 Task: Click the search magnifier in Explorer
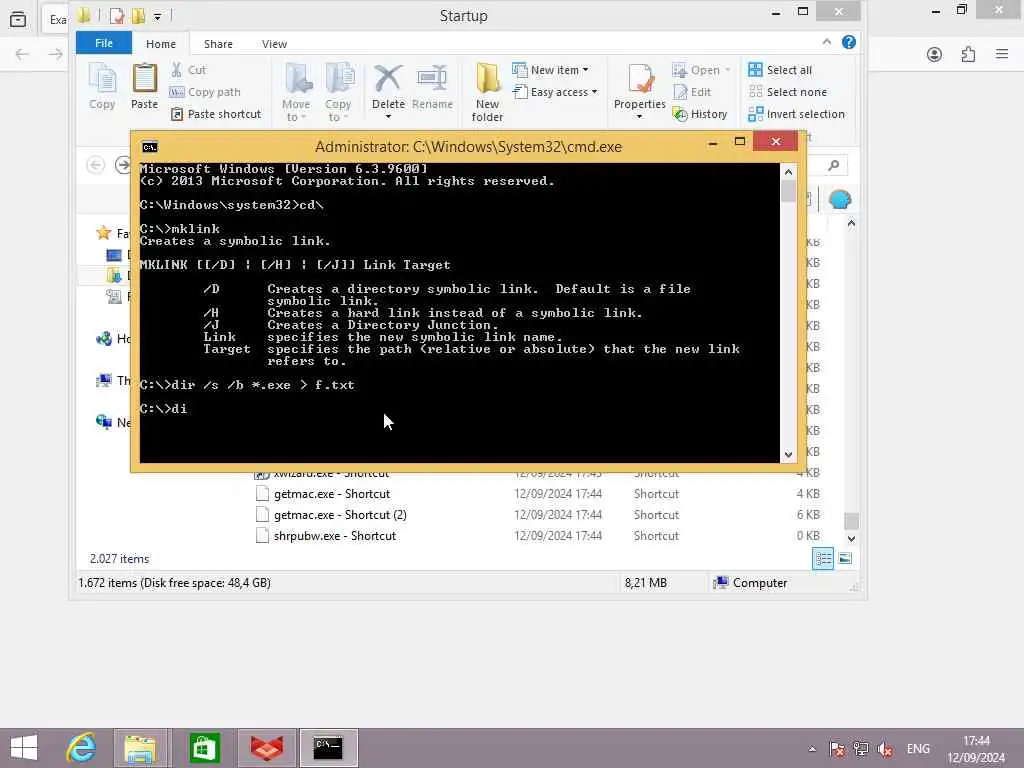pos(833,165)
